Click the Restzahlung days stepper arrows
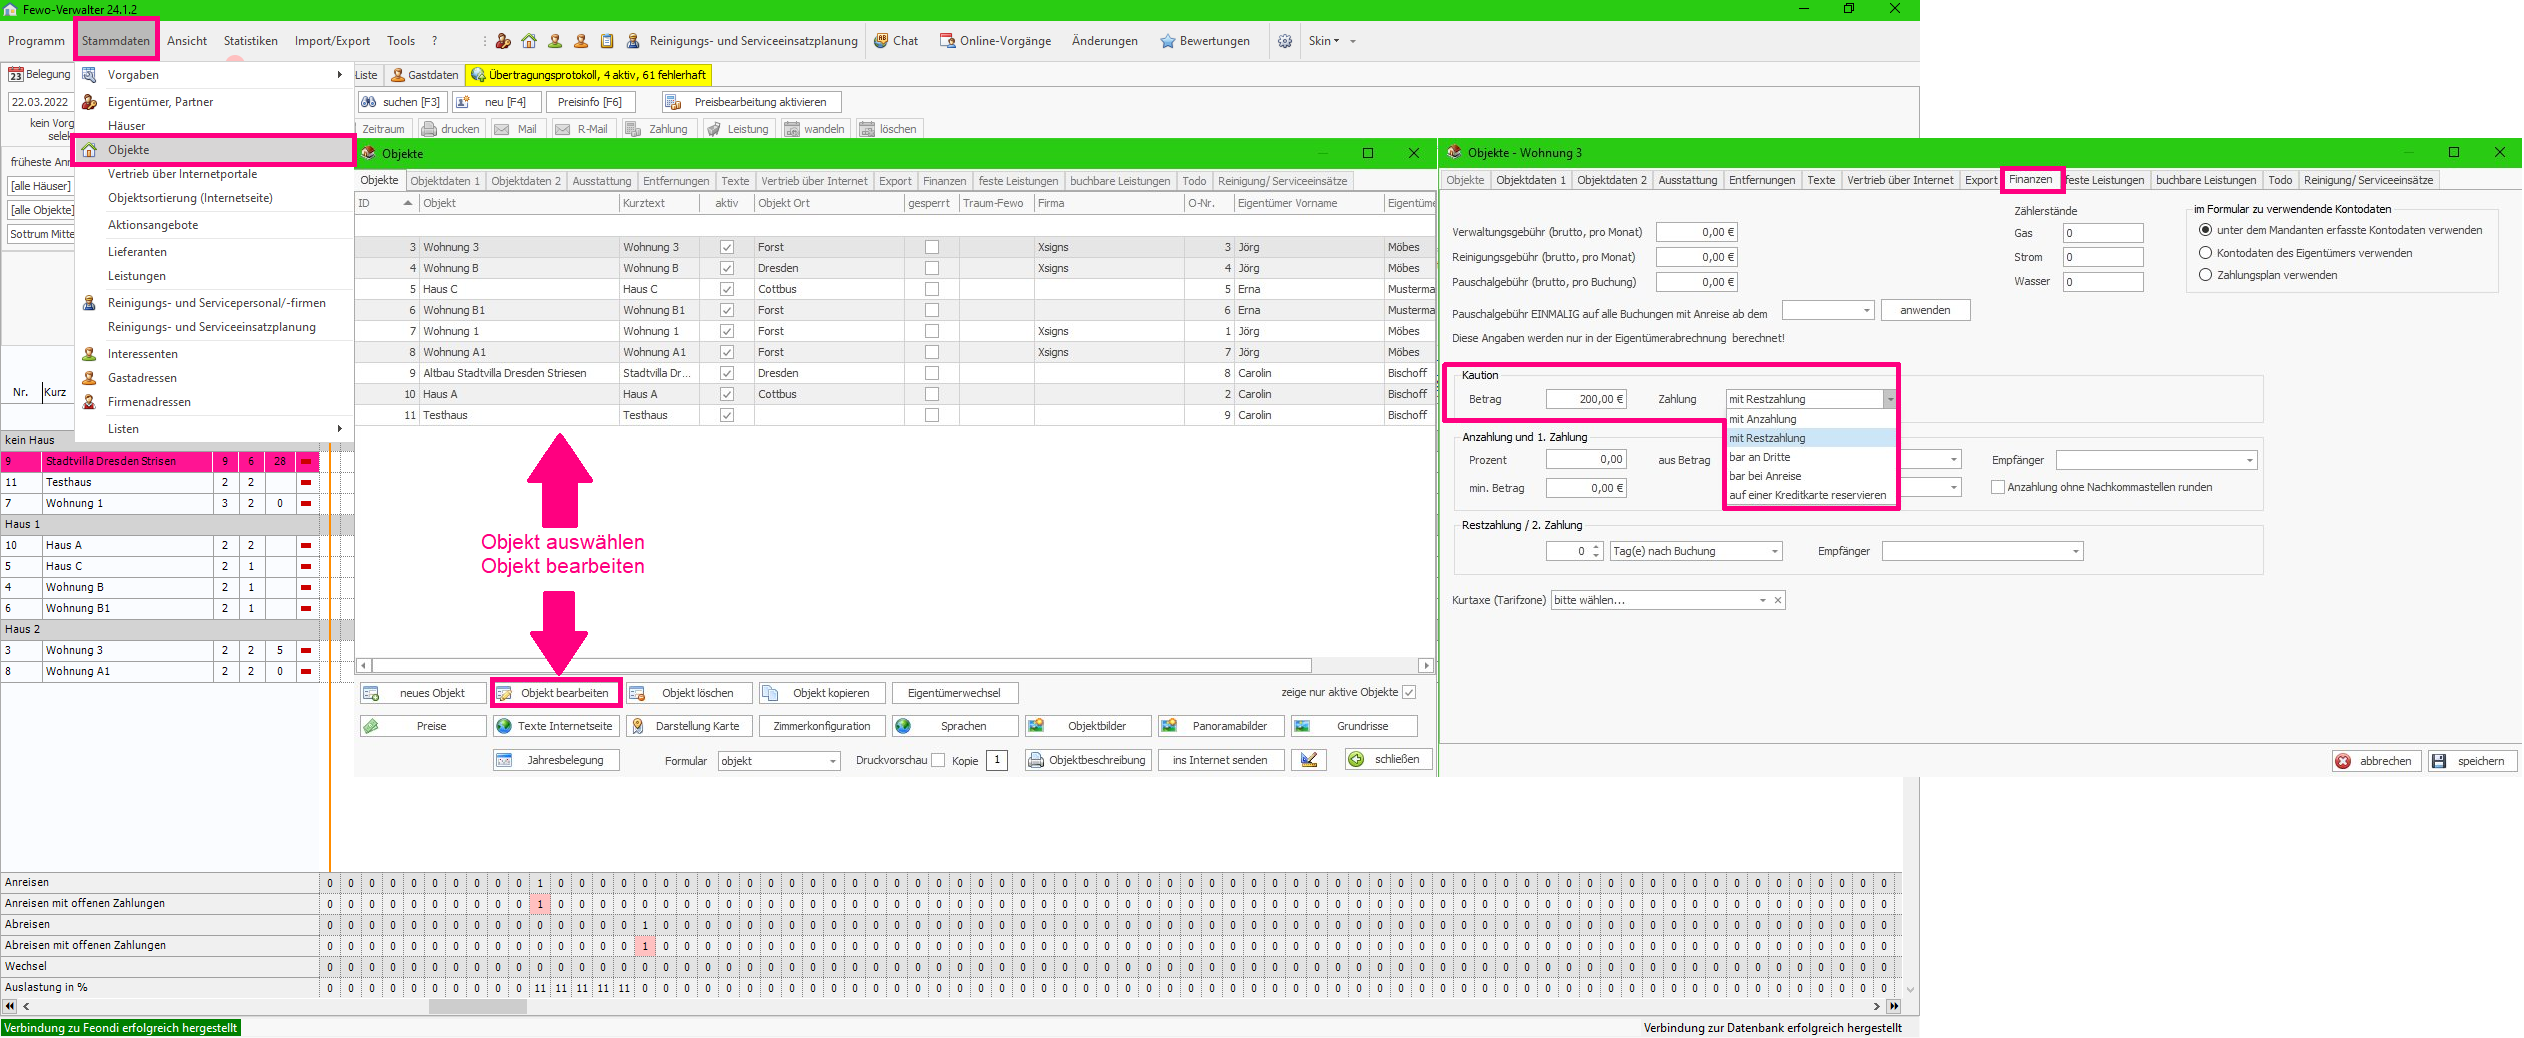 [1597, 551]
